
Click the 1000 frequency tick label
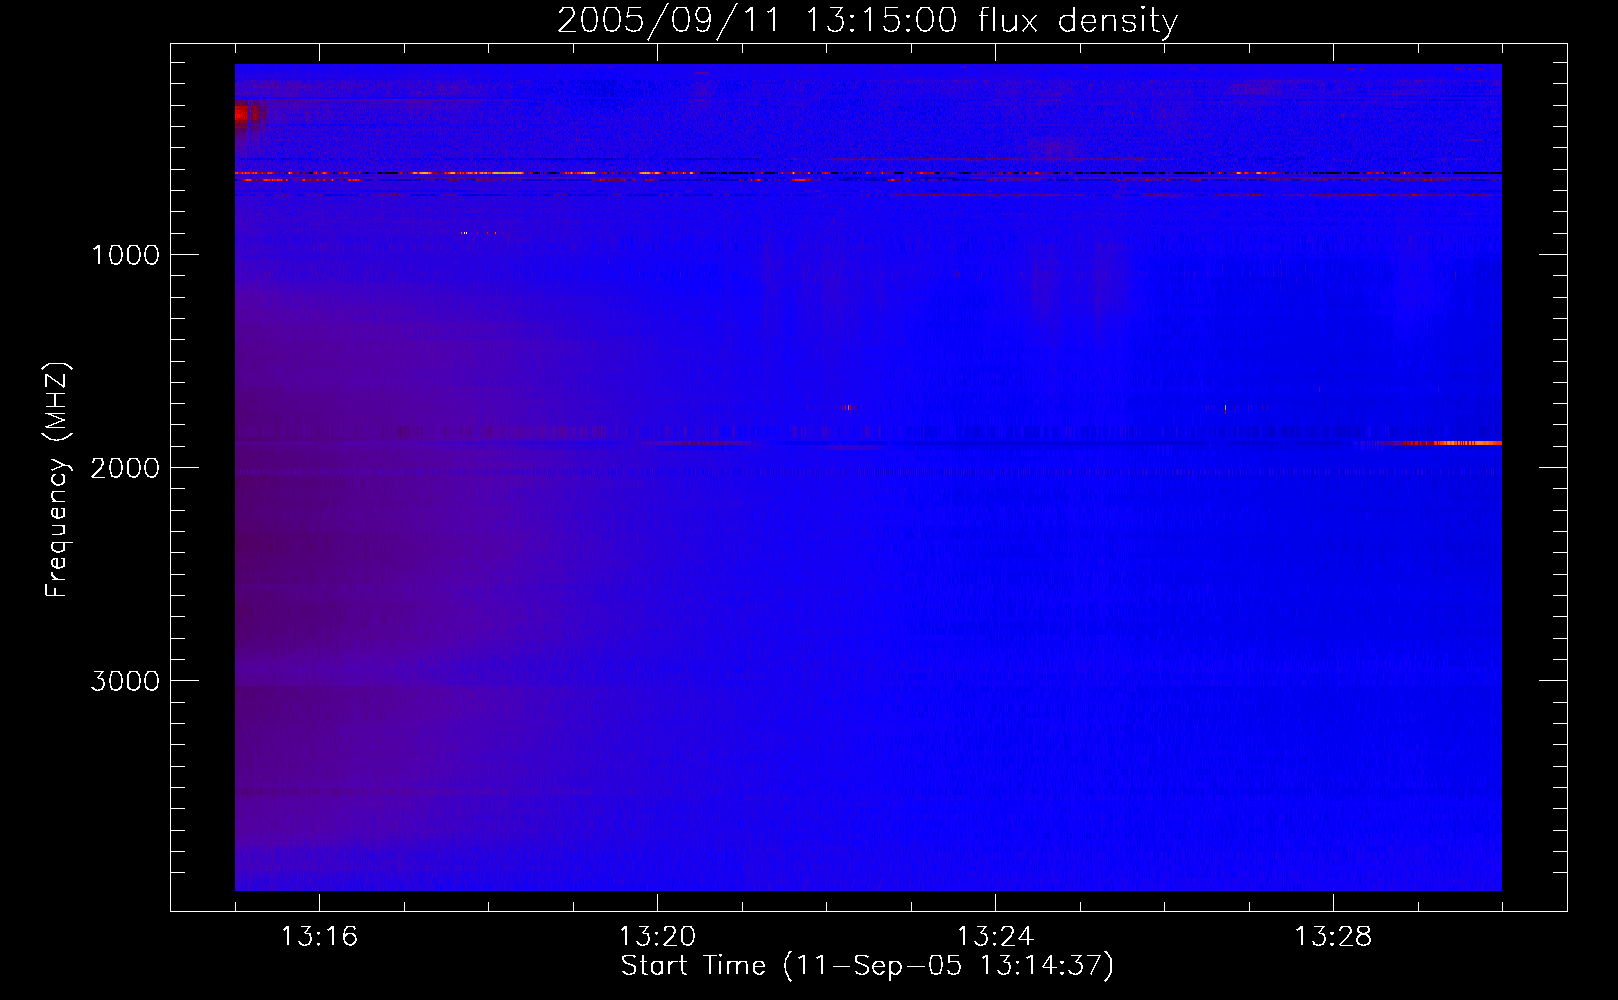(x=125, y=255)
